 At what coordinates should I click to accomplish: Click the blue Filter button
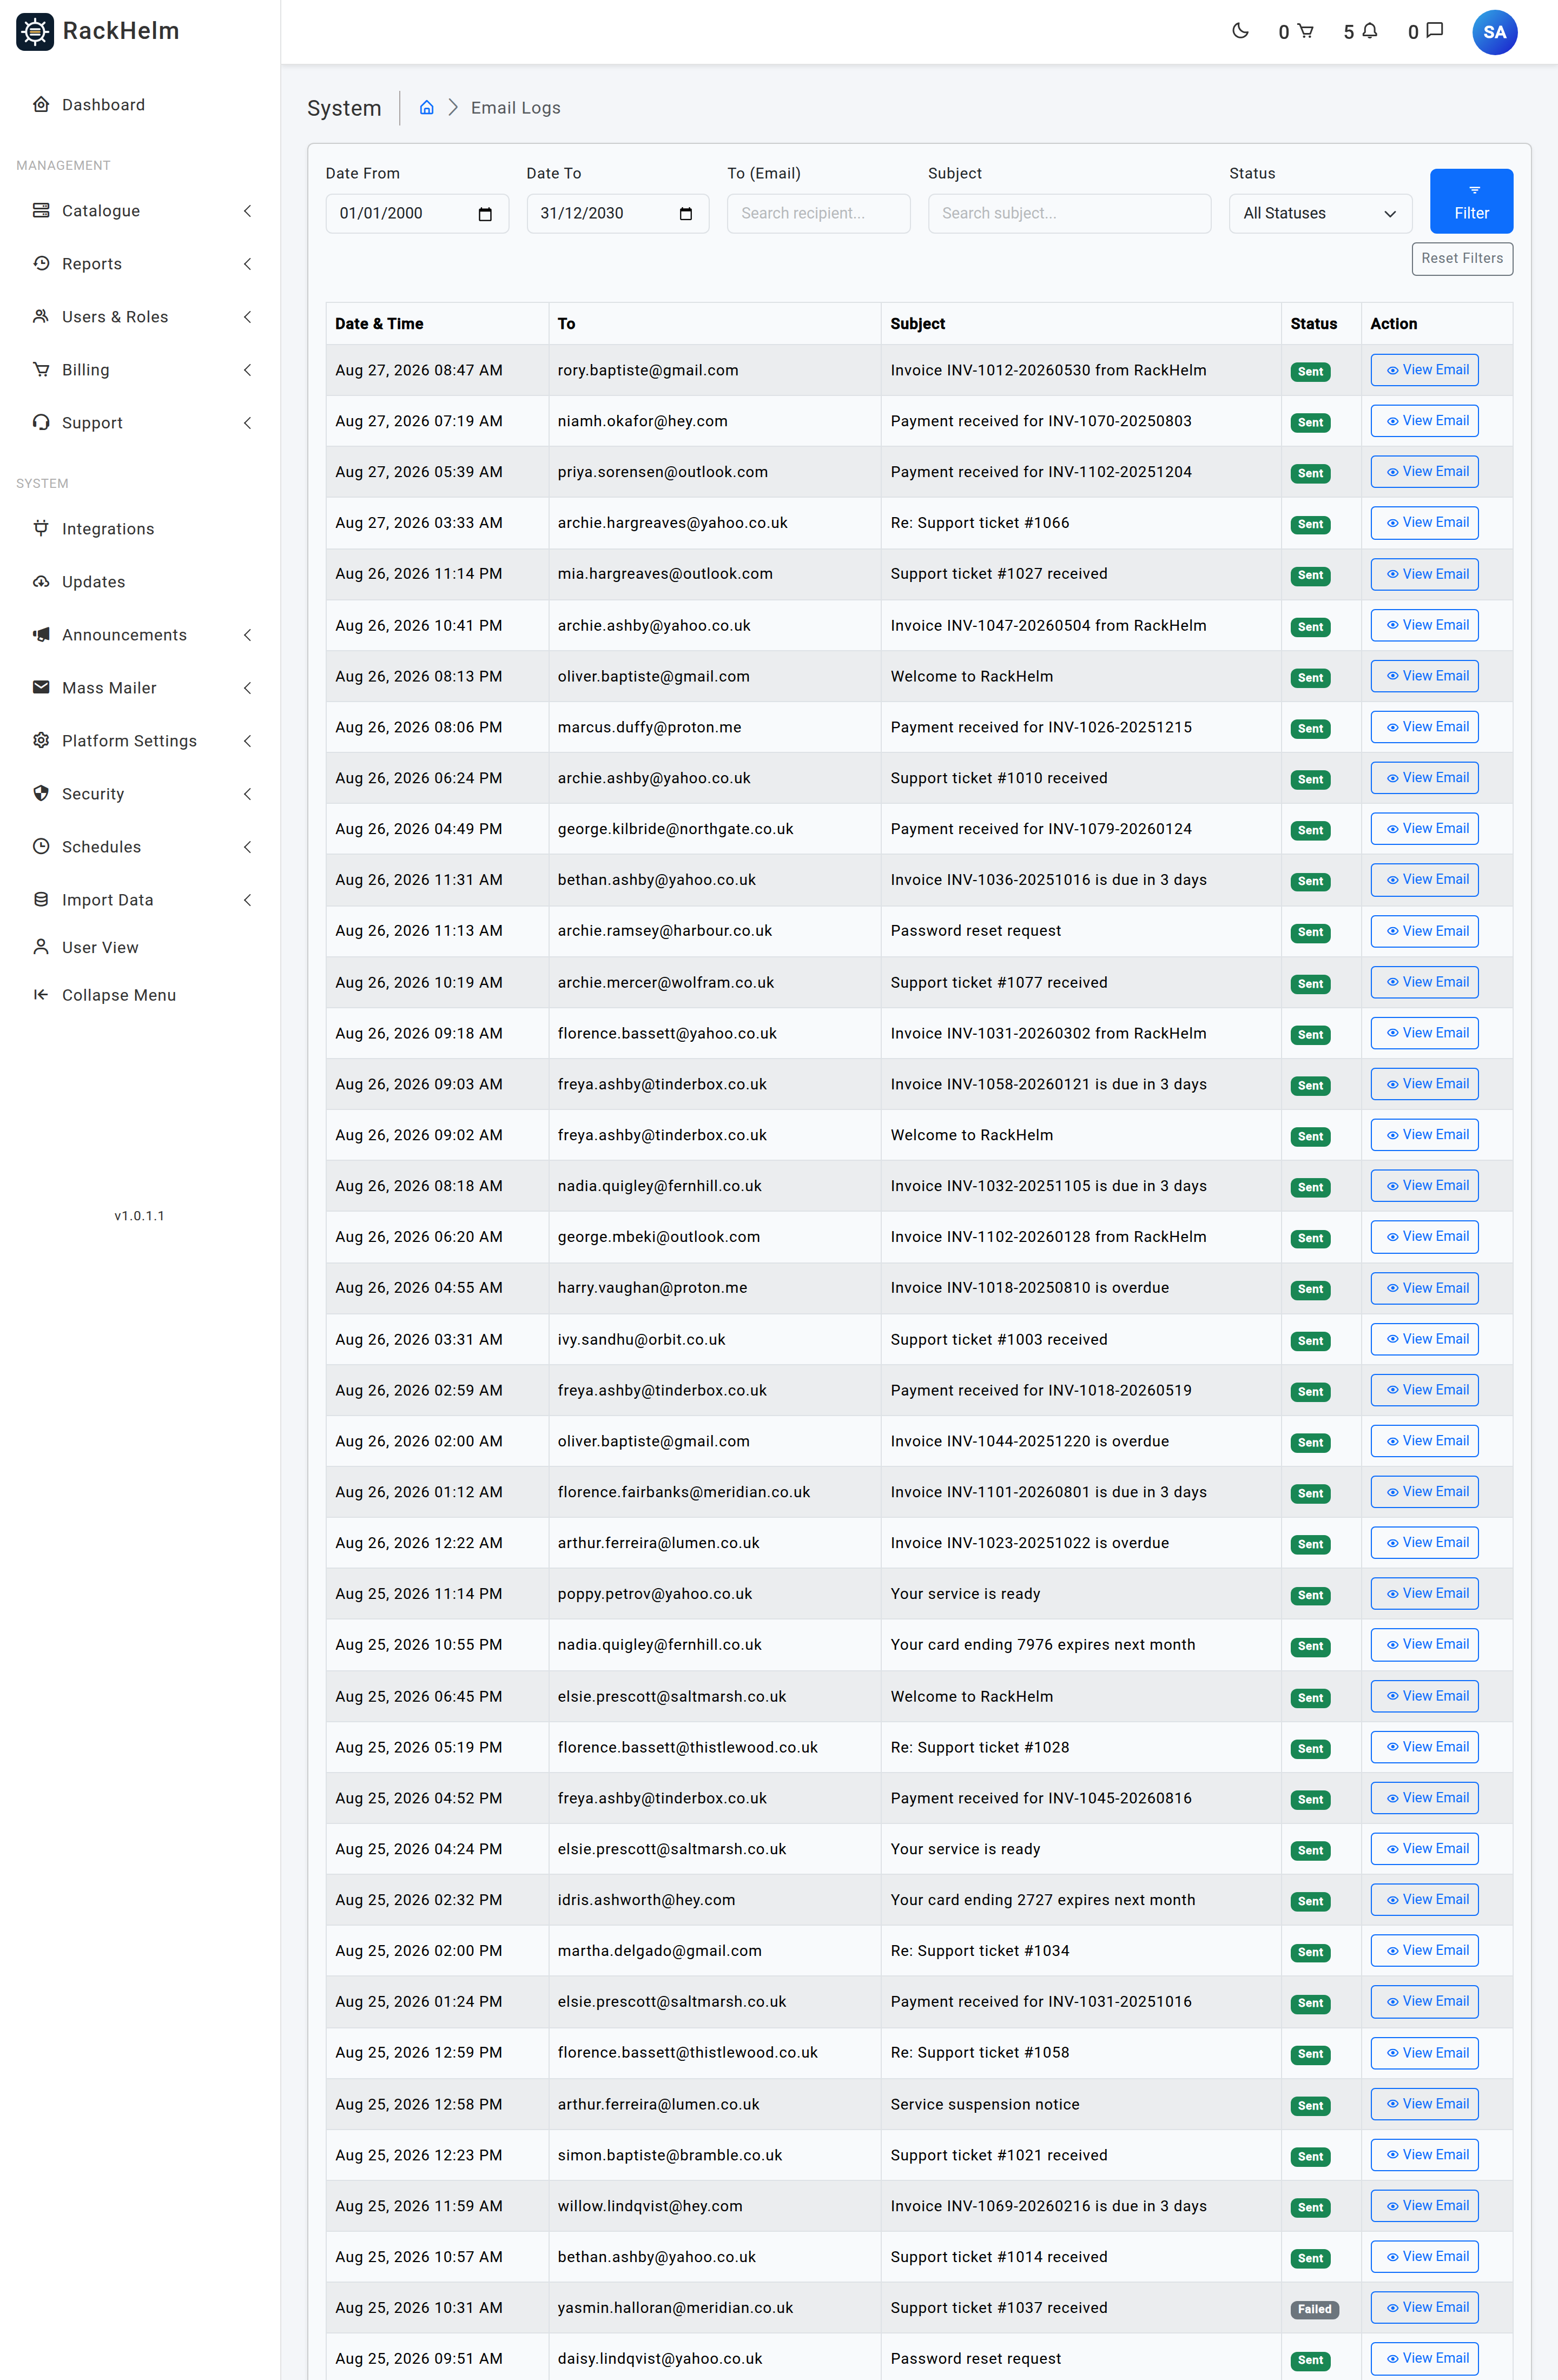click(1471, 201)
